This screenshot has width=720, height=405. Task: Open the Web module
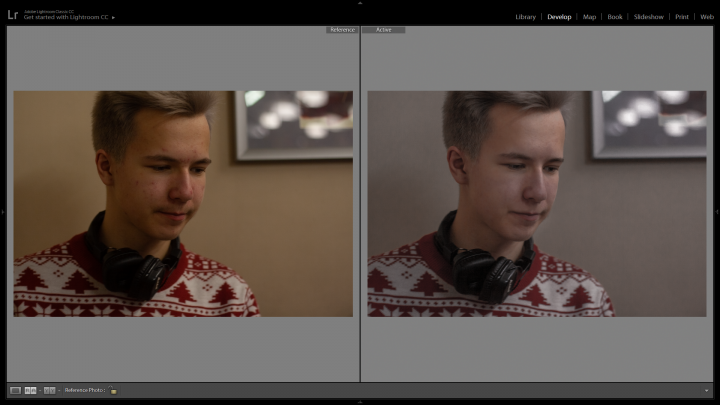(x=707, y=17)
